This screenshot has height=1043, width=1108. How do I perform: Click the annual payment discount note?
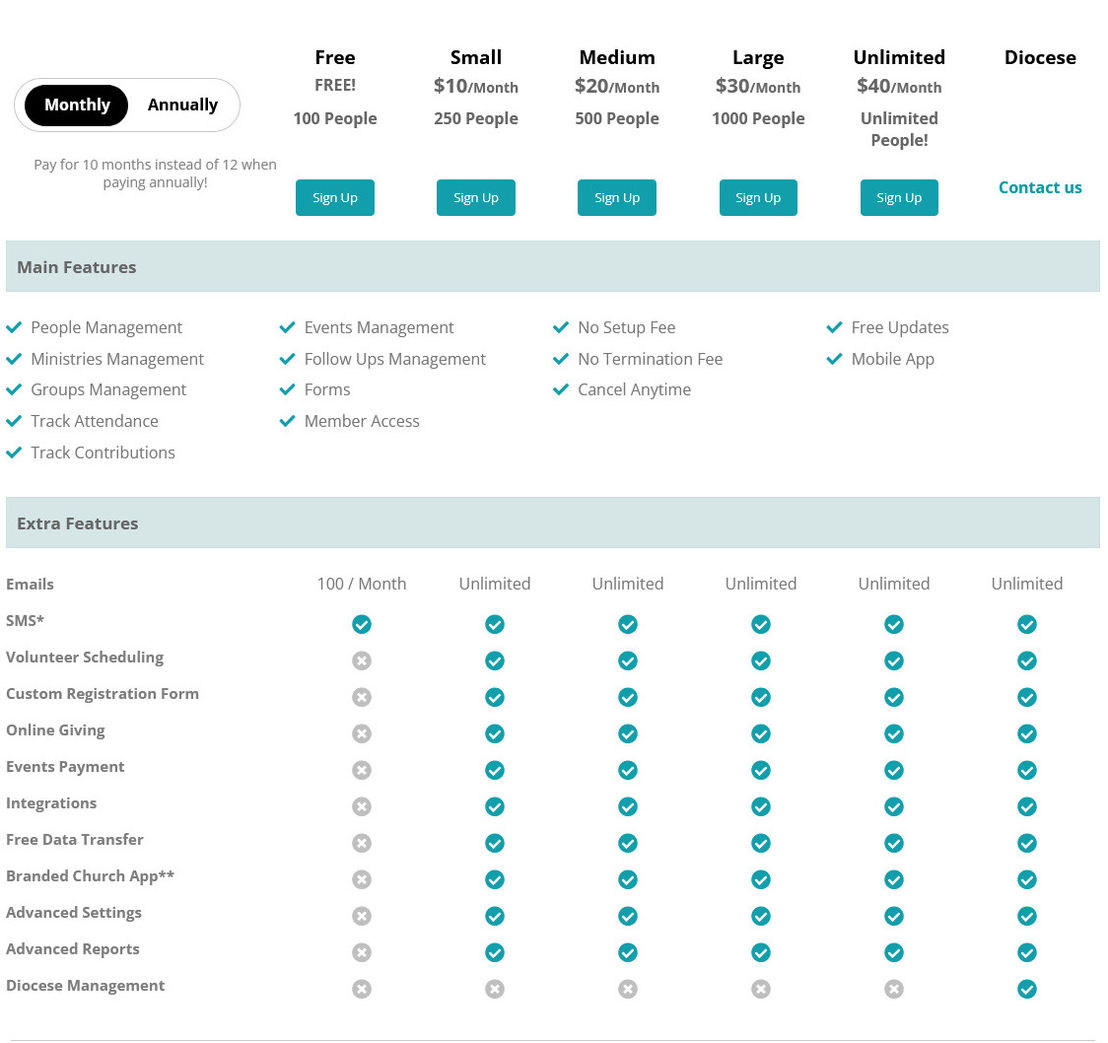pyautogui.click(x=155, y=173)
